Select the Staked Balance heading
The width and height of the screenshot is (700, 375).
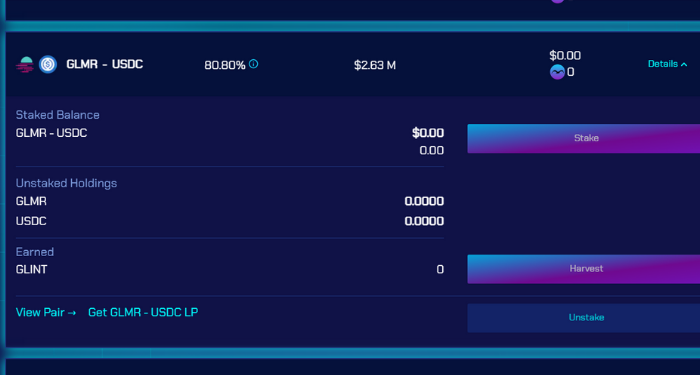coord(58,115)
